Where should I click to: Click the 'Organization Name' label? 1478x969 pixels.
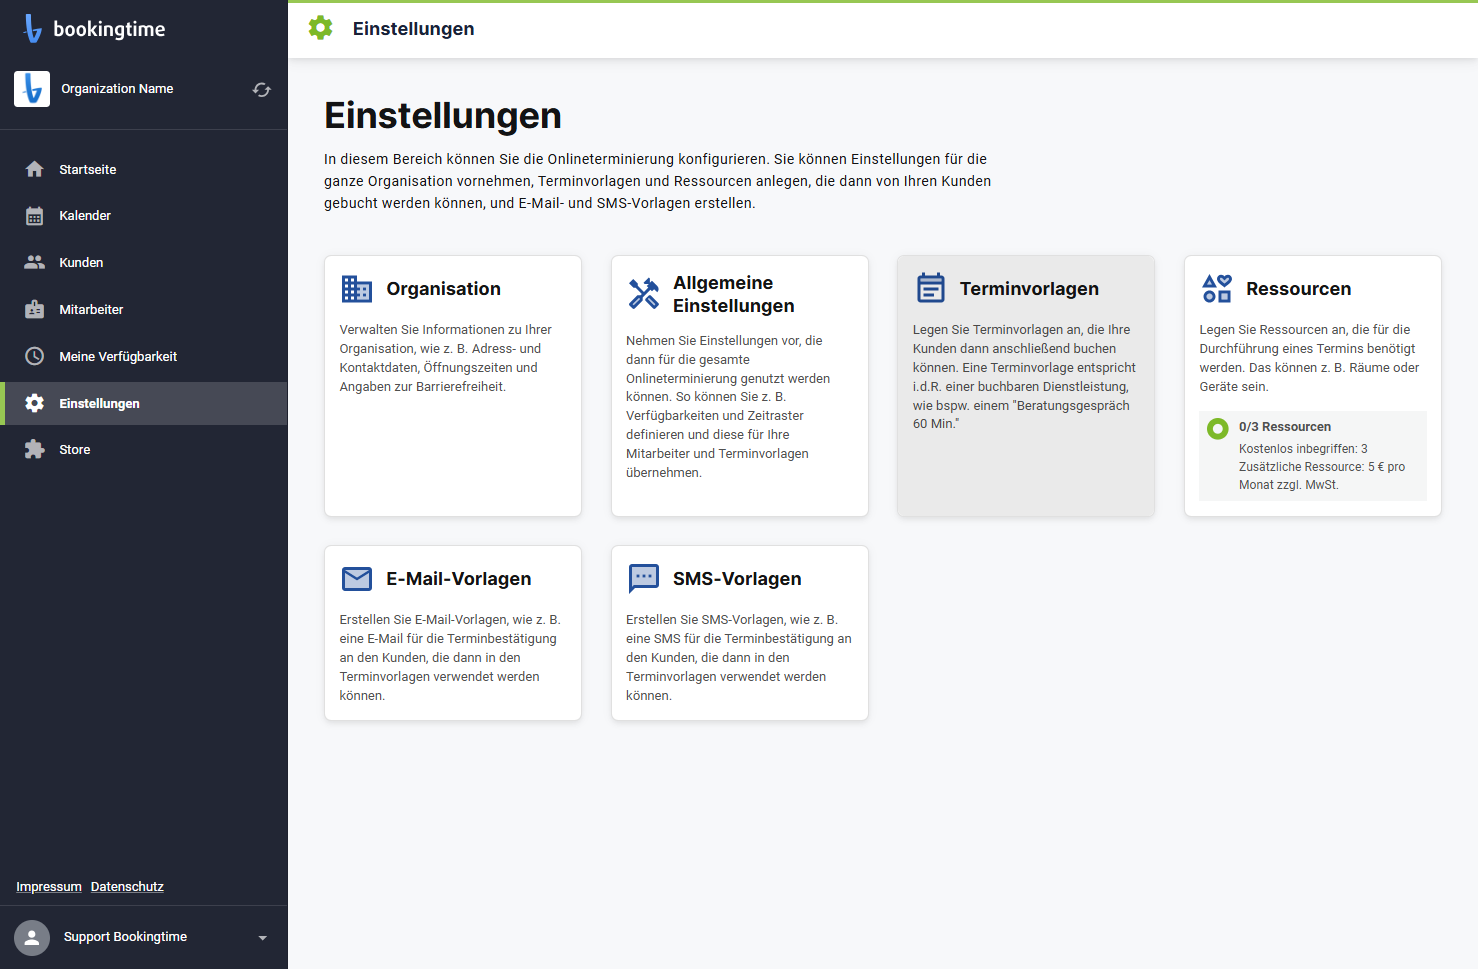tap(117, 89)
